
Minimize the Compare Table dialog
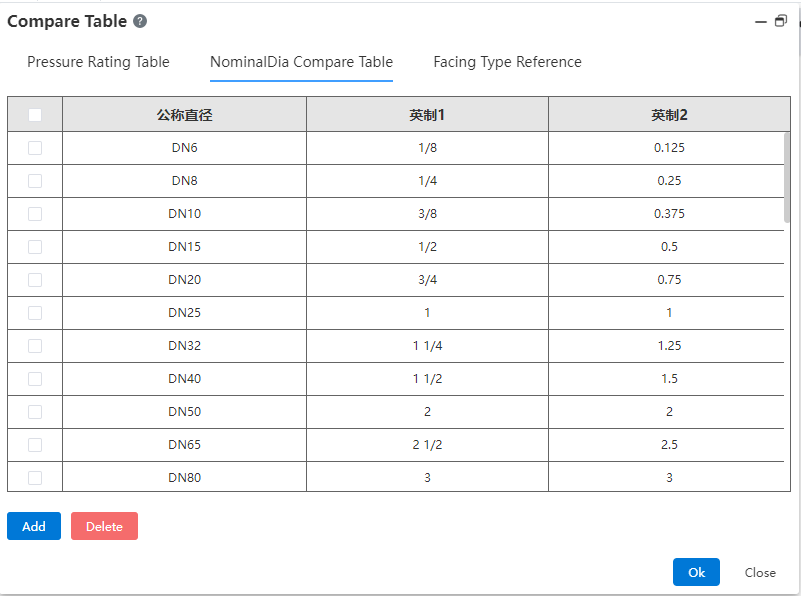tap(761, 21)
